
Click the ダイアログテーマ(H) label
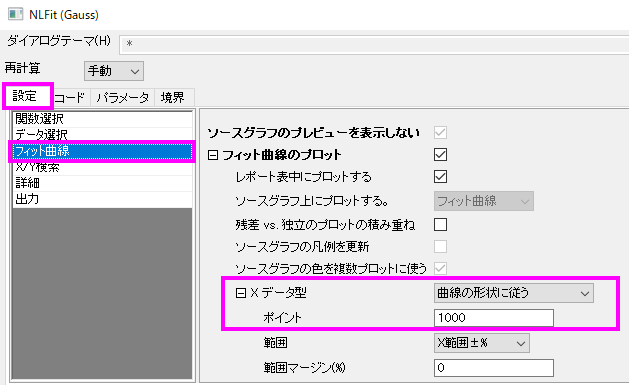(59, 41)
